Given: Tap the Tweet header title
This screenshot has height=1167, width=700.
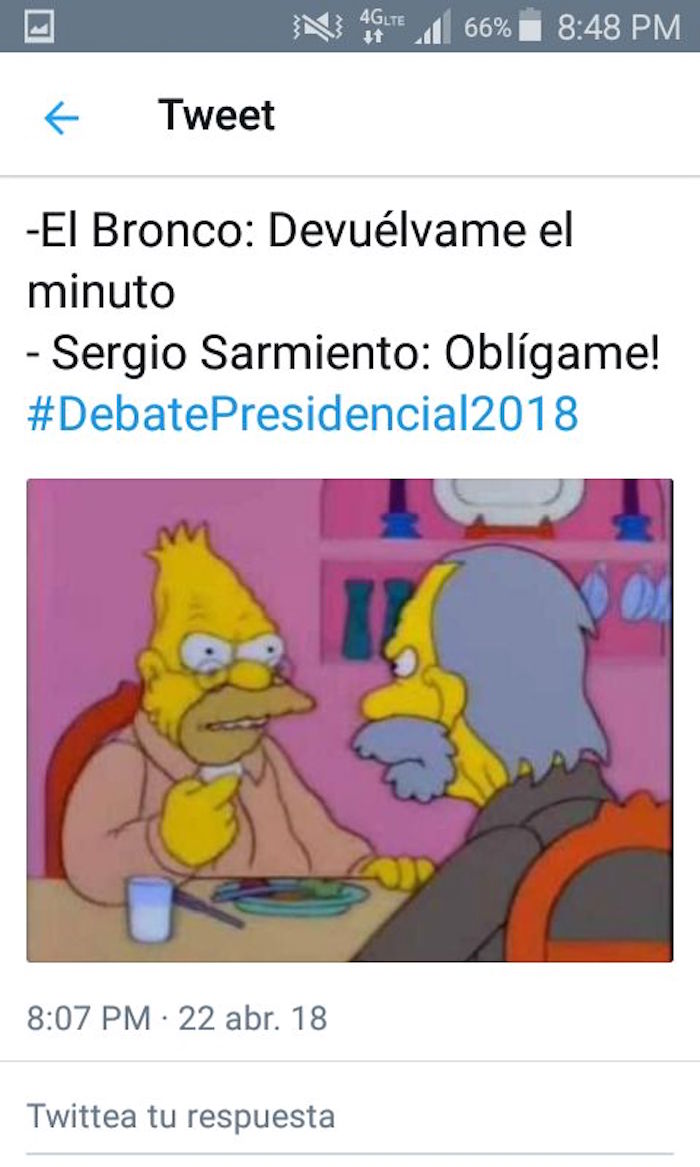Looking at the screenshot, I should (216, 115).
